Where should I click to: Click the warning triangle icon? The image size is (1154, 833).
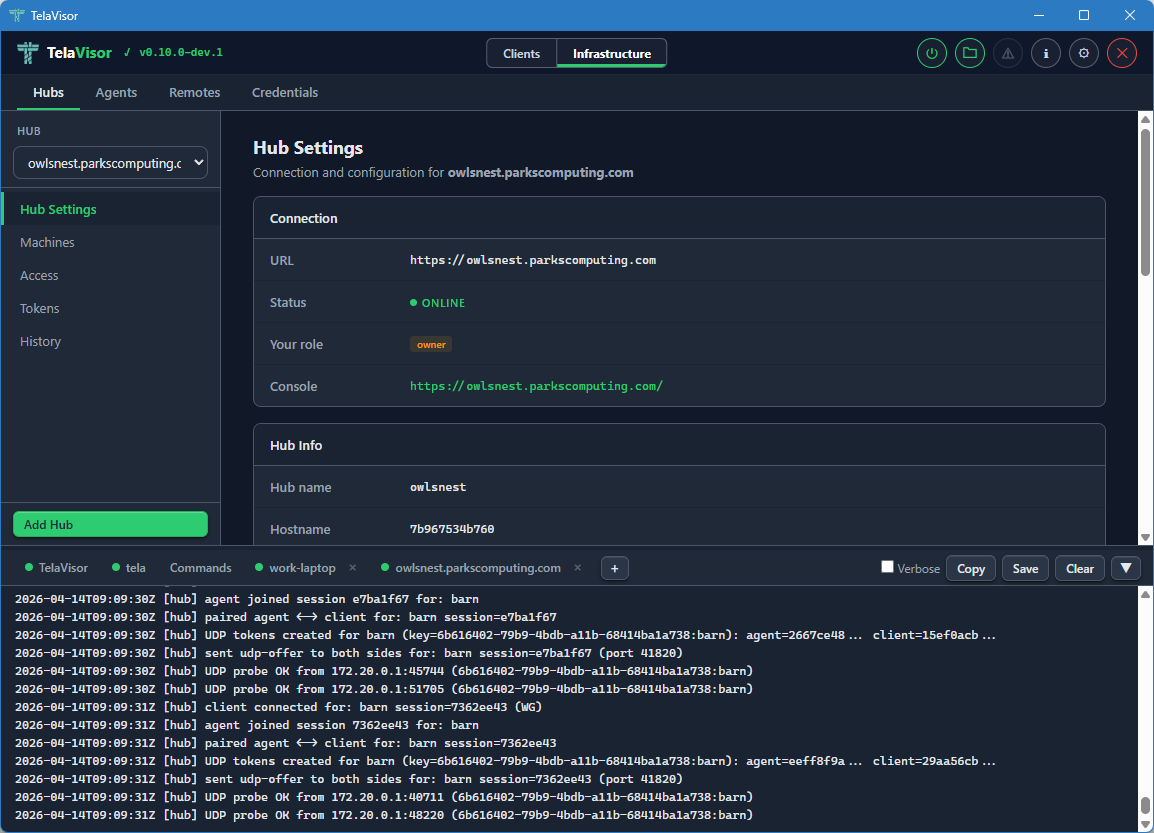click(1008, 54)
